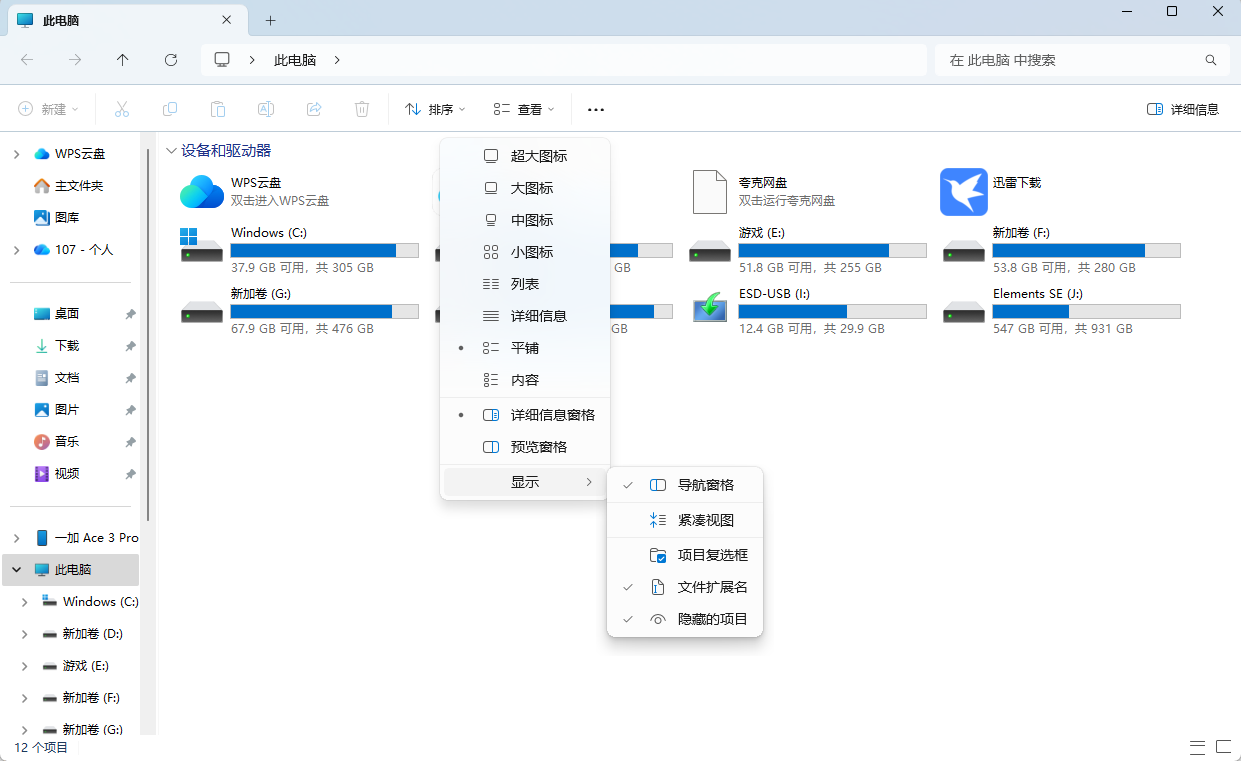This screenshot has width=1241, height=761.
Task: Click the three-dot more options icon
Action: point(596,109)
